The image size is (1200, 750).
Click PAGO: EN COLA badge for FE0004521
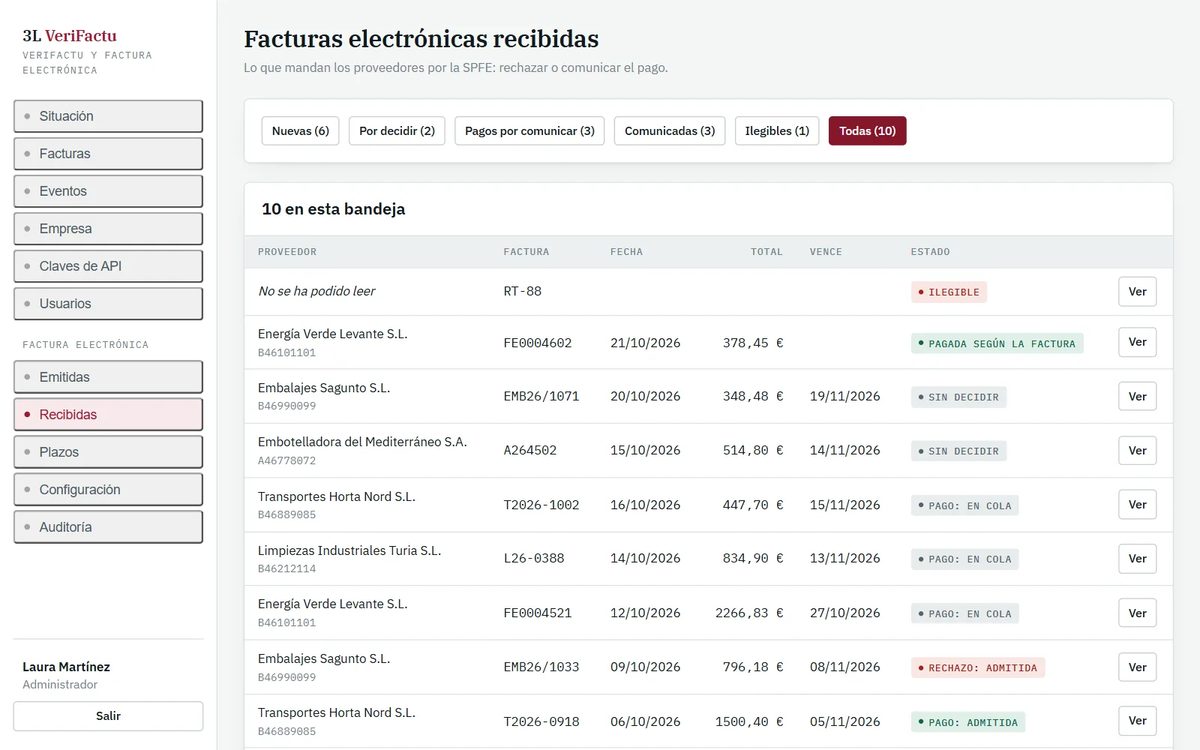(965, 613)
